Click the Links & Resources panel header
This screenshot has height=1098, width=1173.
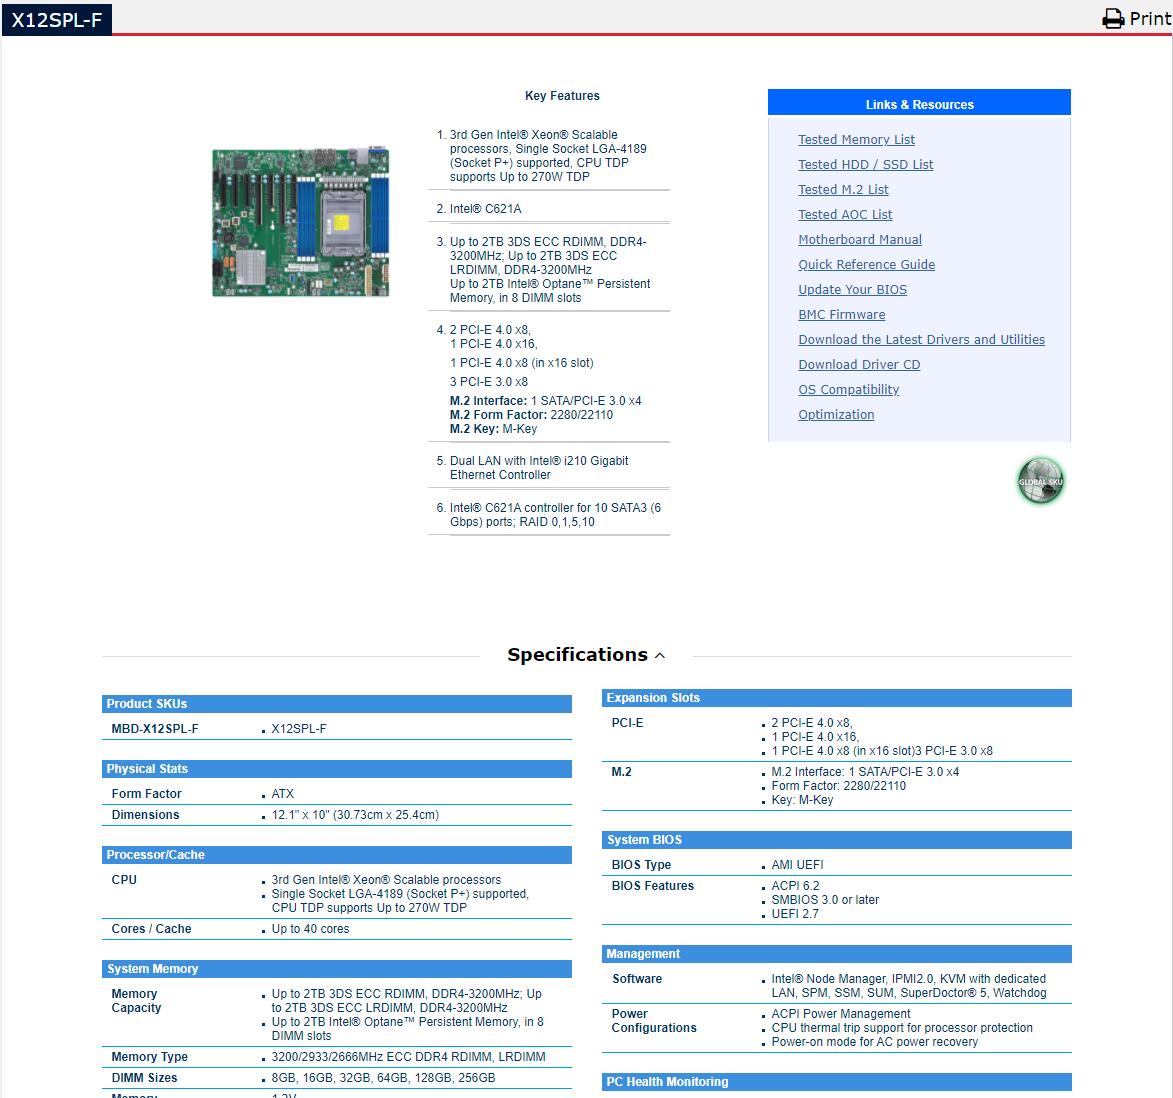coord(919,104)
